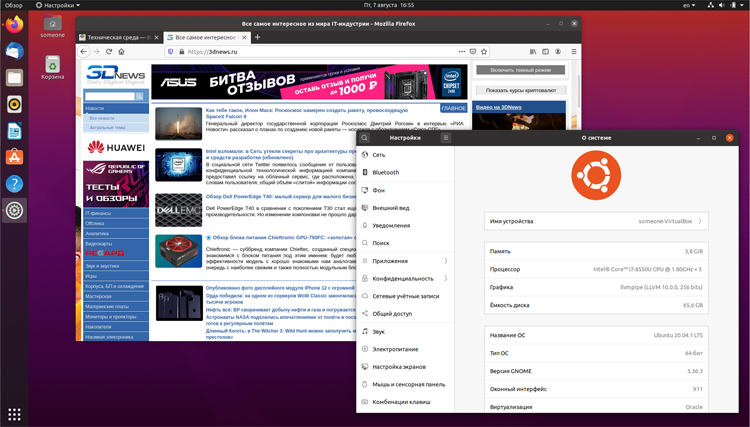Viewport: 750px width, 427px height.
Task: Open Rhythmbox music player in dock
Action: pos(14,104)
